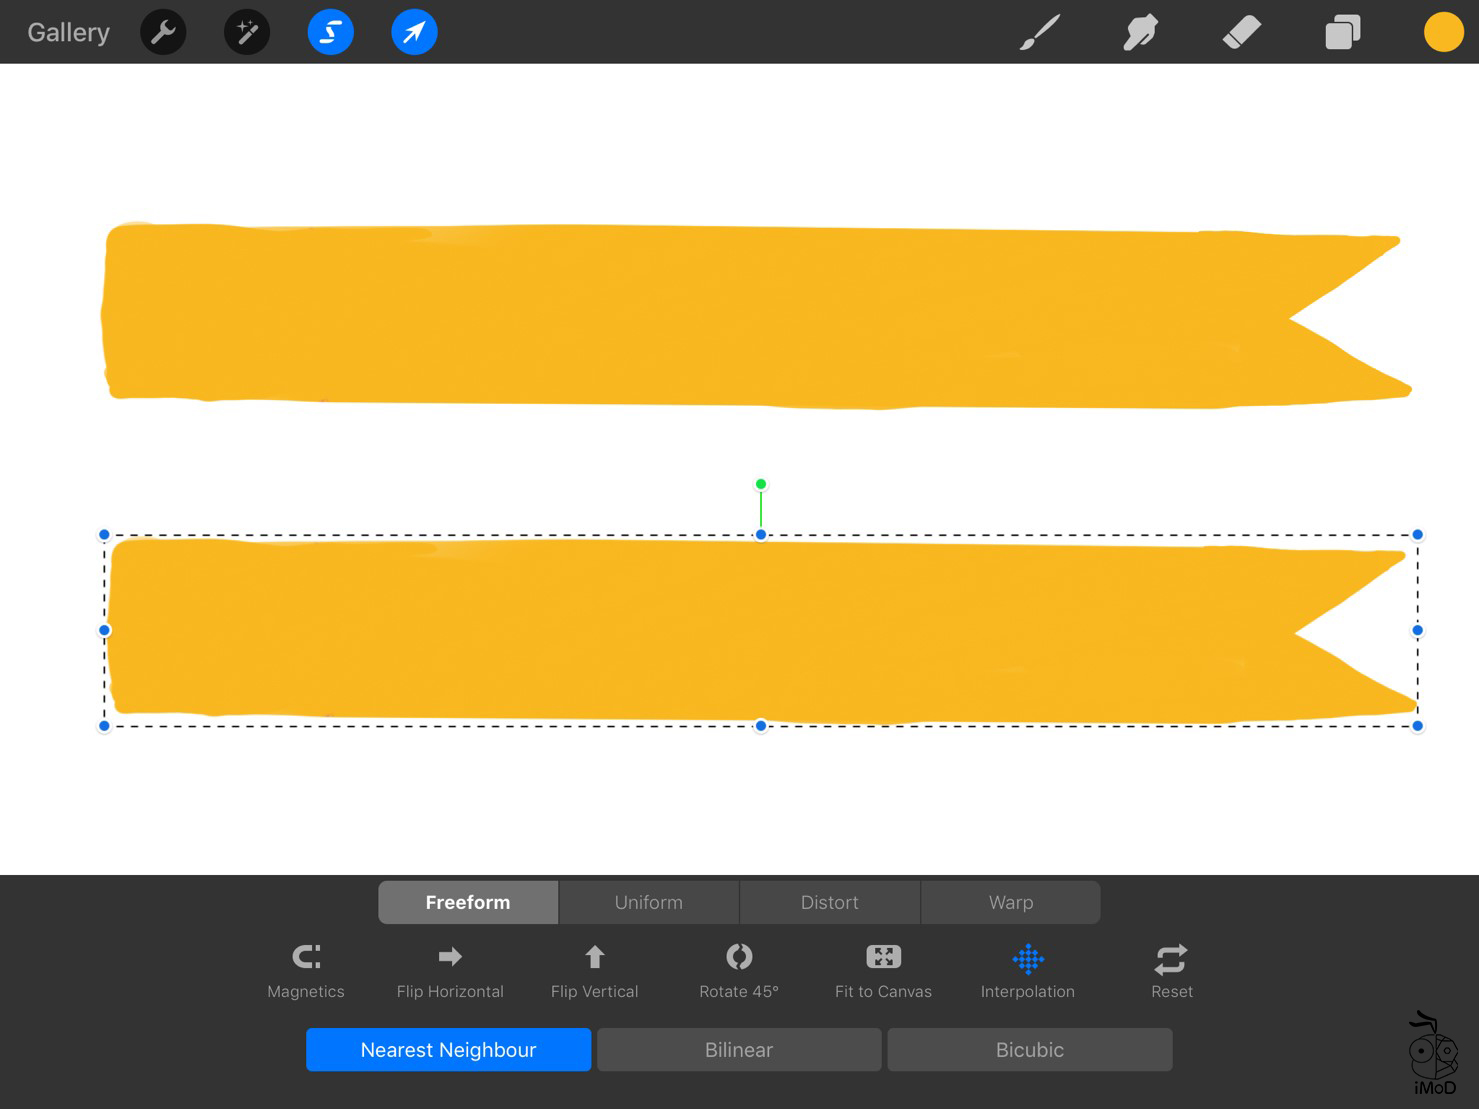Open the Adjustments magic wand panel
This screenshot has width=1479, height=1109.
click(x=246, y=31)
